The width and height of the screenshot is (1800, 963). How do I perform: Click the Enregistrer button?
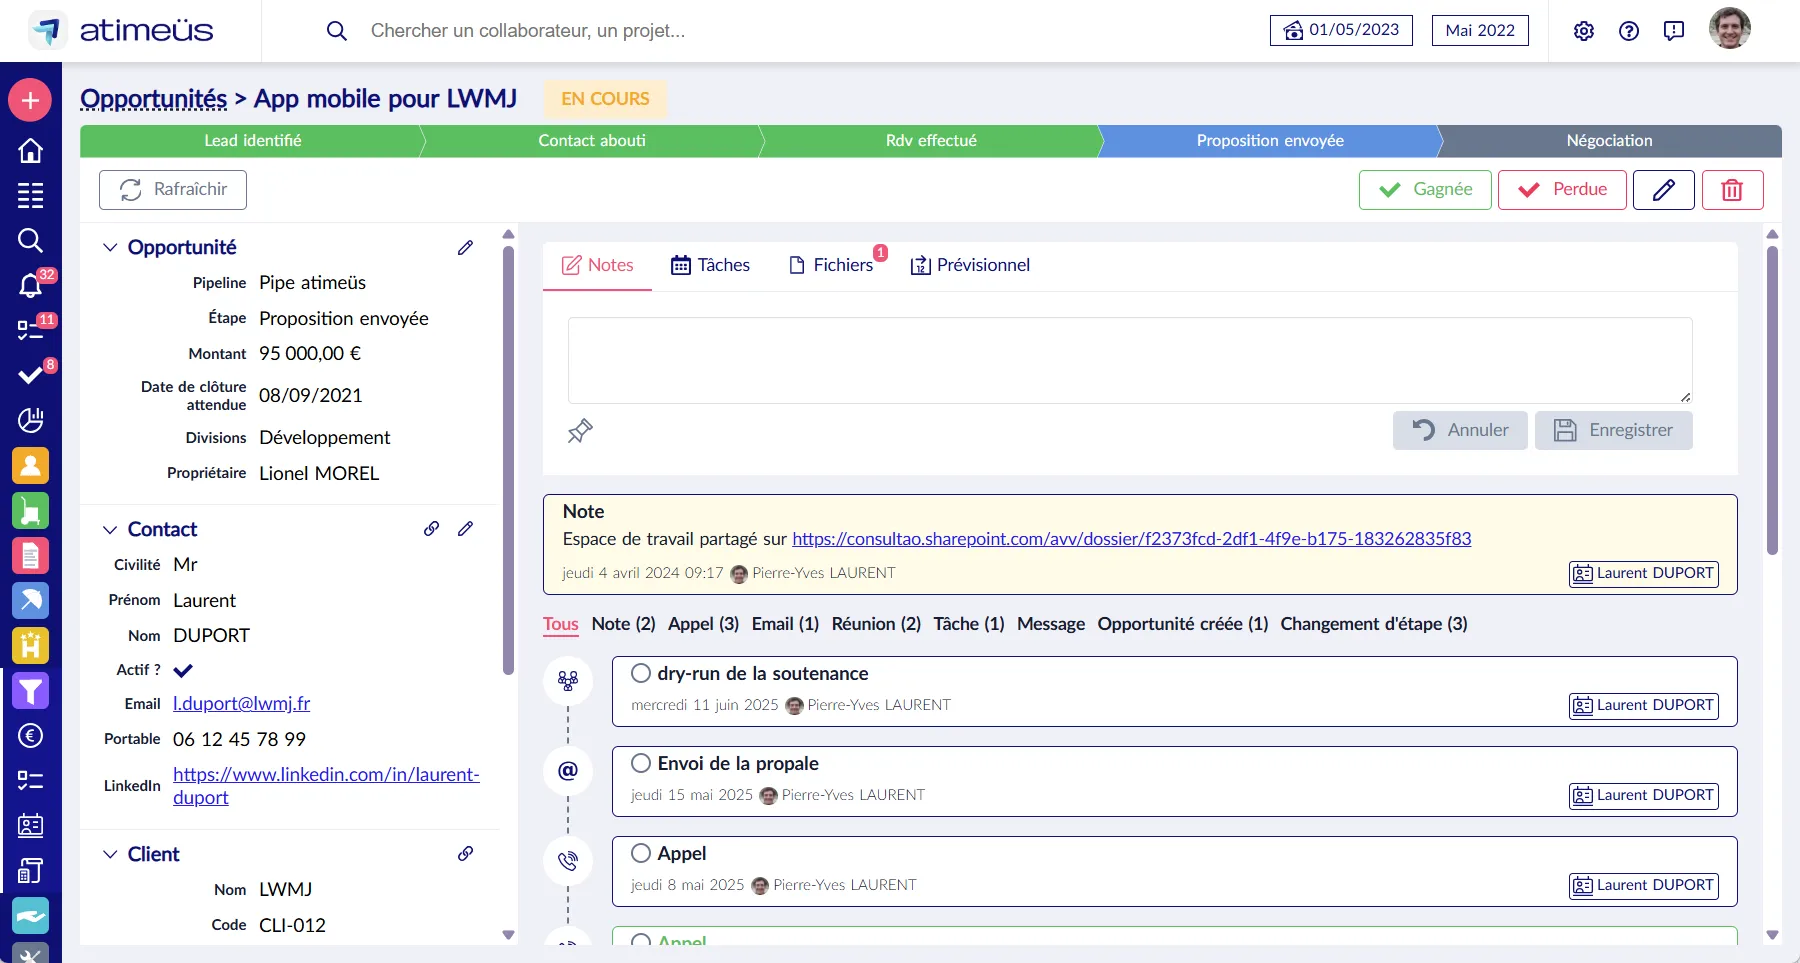click(1614, 430)
